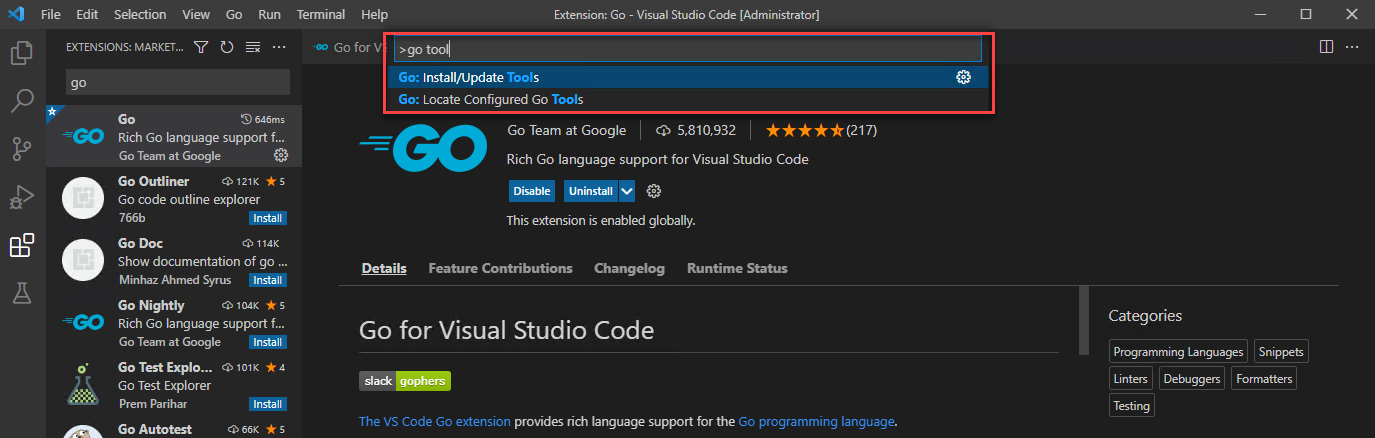Open Extensions panel more actions menu
1375x438 pixels.
pyautogui.click(x=279, y=47)
